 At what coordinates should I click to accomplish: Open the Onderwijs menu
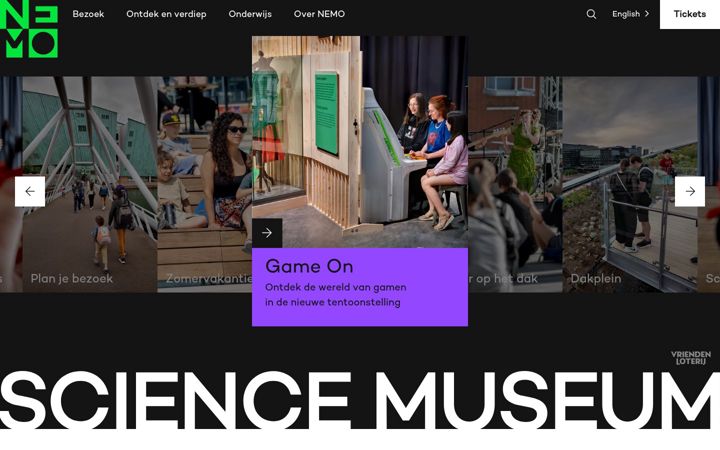[x=250, y=14]
